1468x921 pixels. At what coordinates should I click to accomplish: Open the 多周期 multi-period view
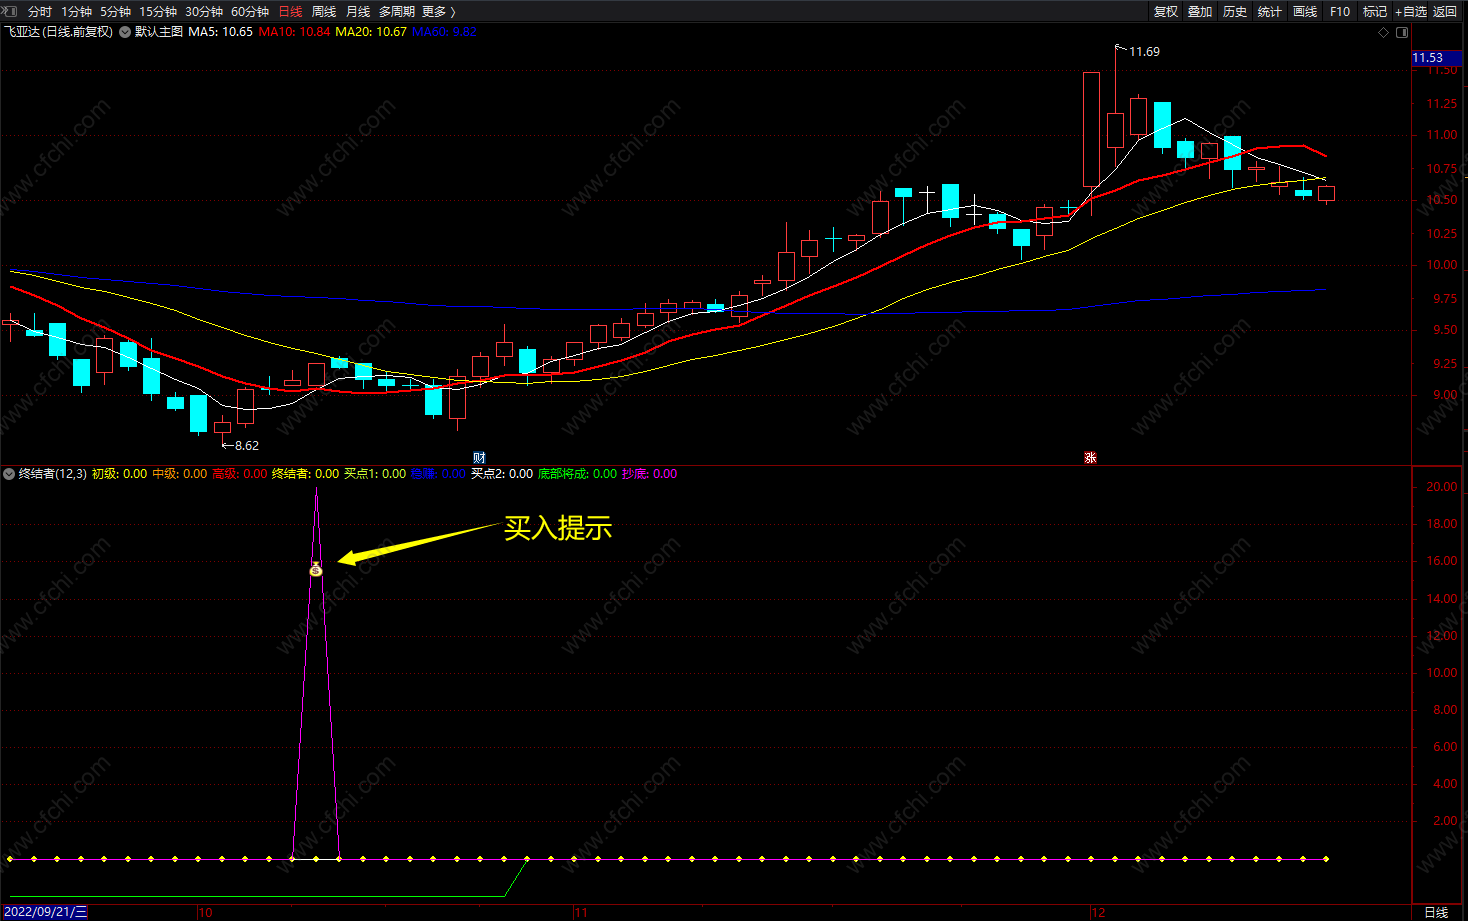tap(397, 12)
